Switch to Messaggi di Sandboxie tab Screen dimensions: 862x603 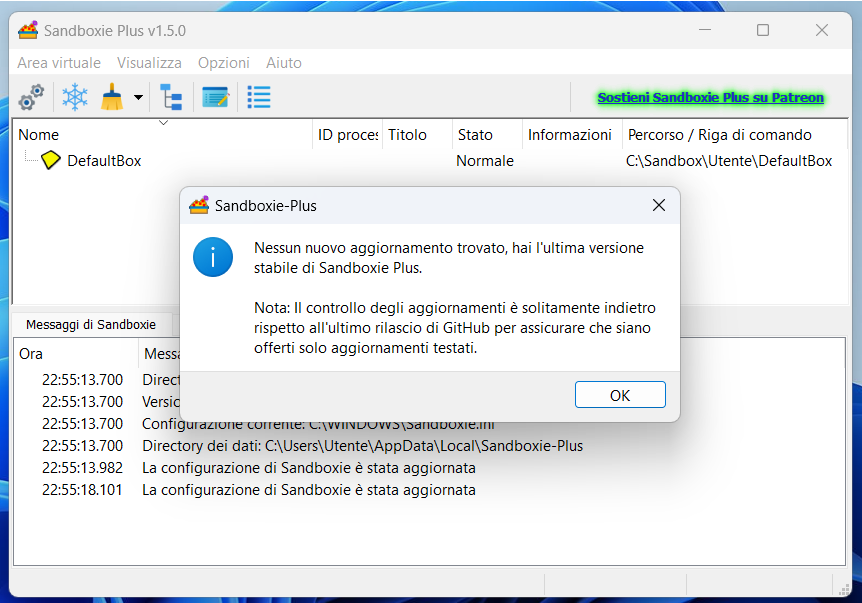coord(91,324)
